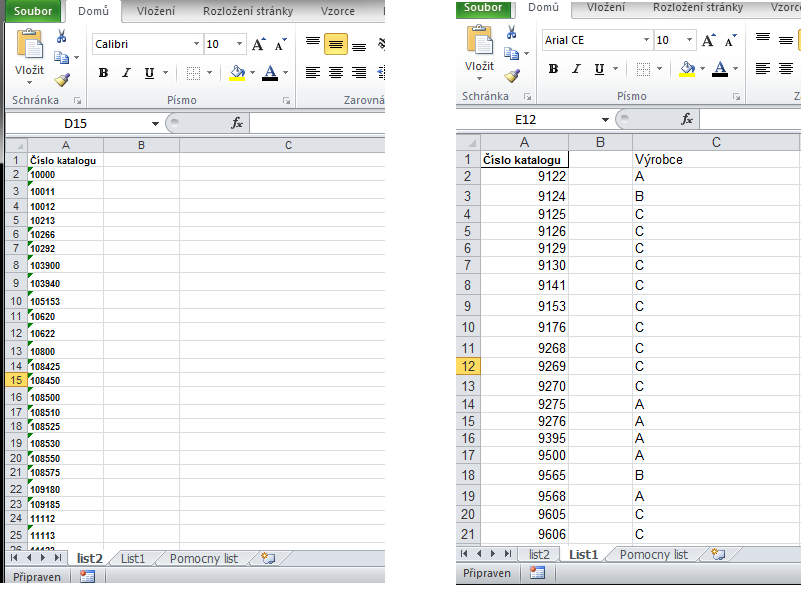This screenshot has width=804, height=590.
Task: Click insert function fx in left window
Action: point(237,123)
